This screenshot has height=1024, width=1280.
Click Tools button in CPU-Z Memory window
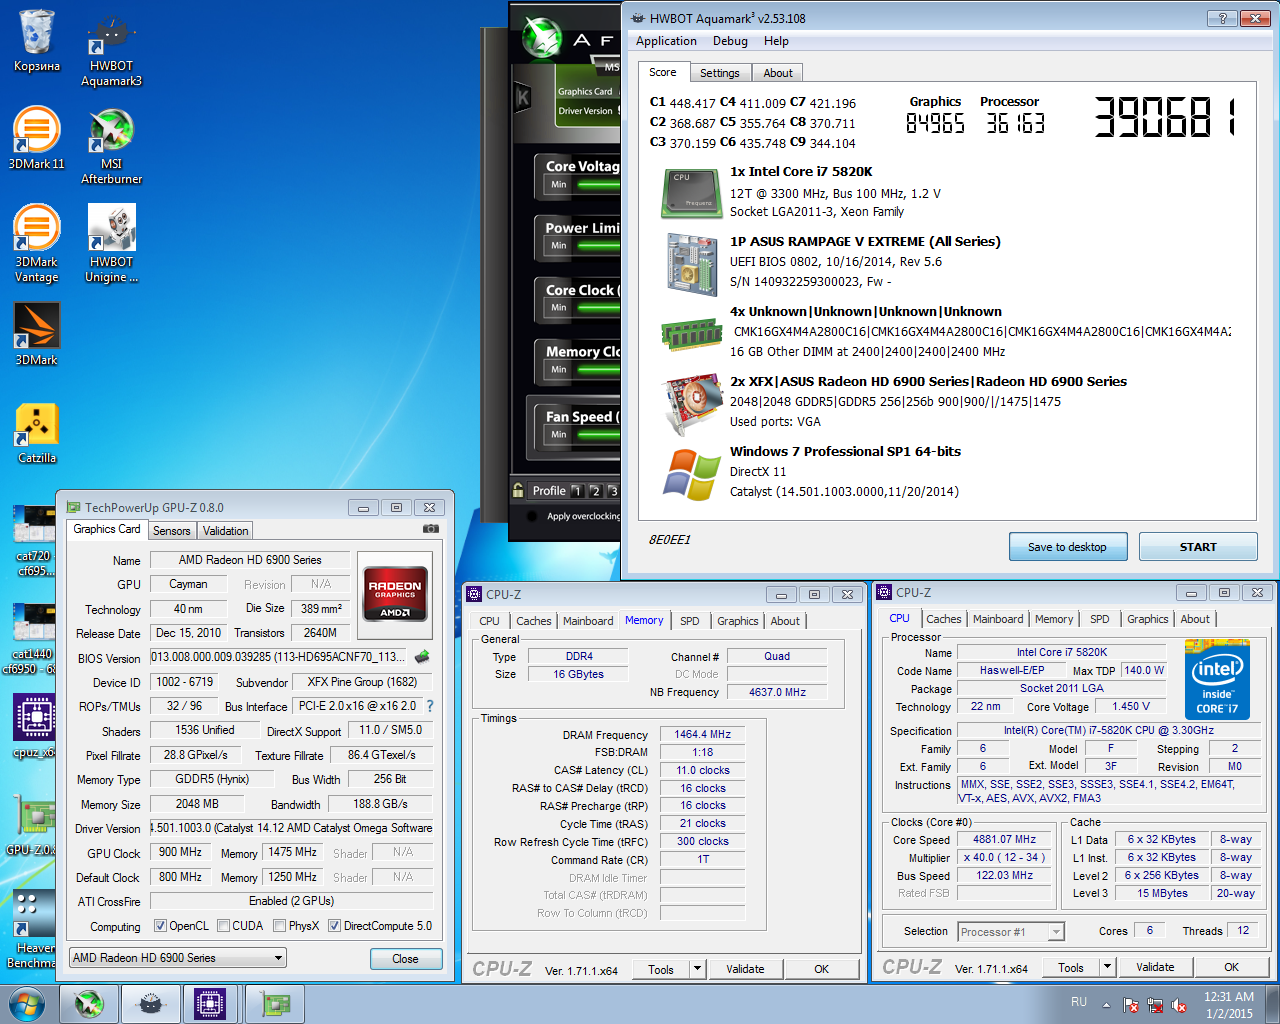(661, 969)
